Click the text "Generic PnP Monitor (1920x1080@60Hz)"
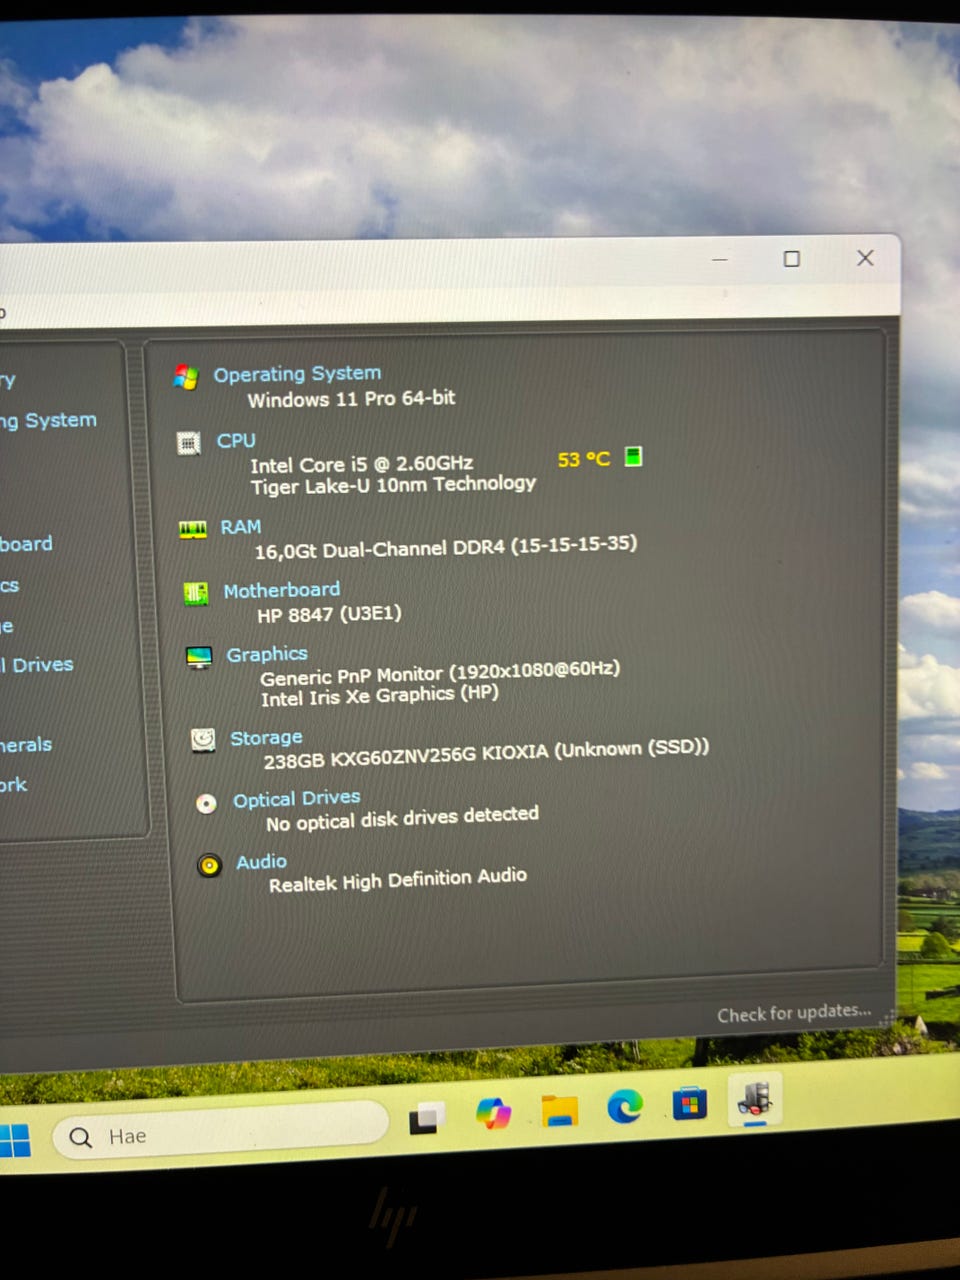This screenshot has width=960, height=1280. coord(440,673)
